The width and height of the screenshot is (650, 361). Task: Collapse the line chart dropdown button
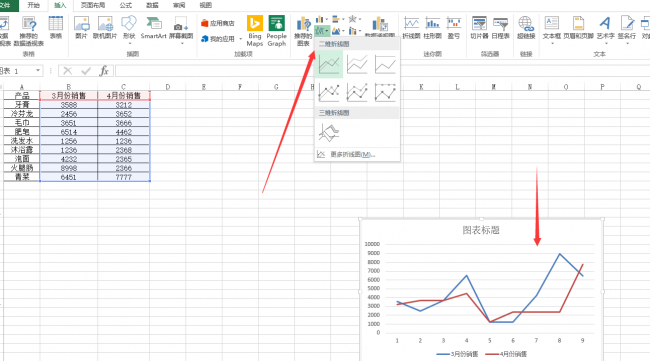click(322, 31)
